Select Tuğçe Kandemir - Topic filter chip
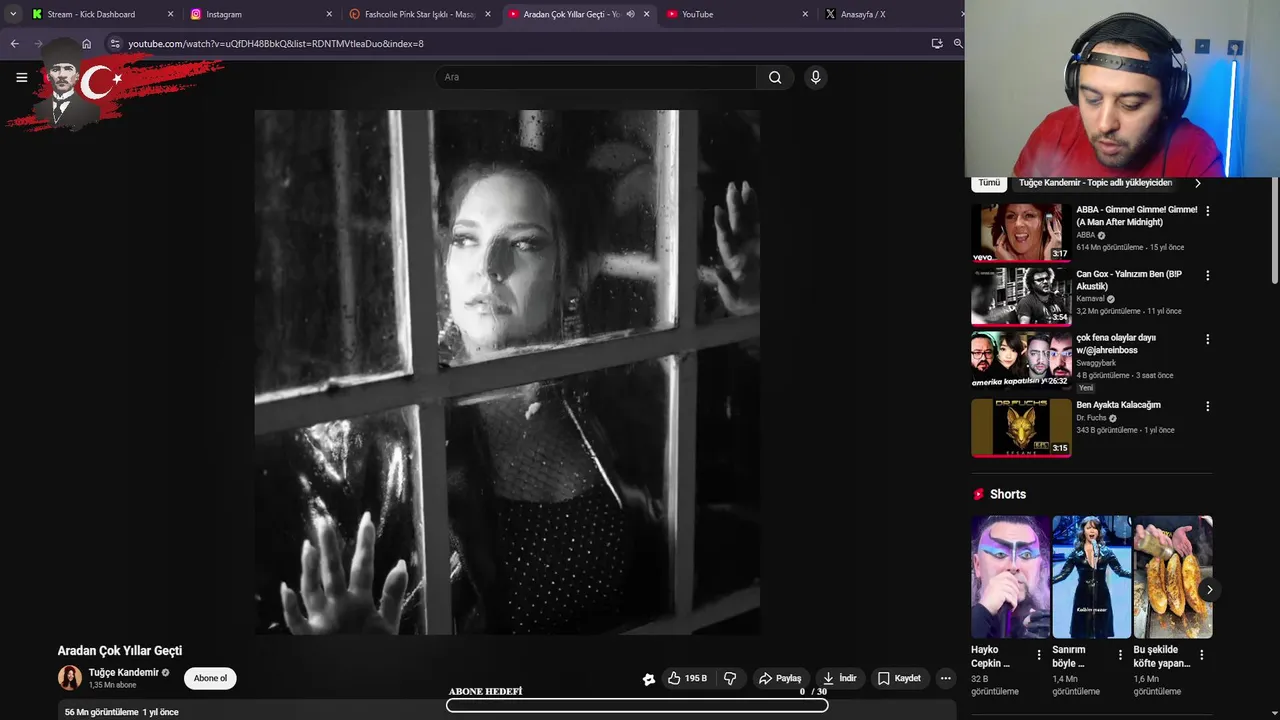 point(1095,183)
